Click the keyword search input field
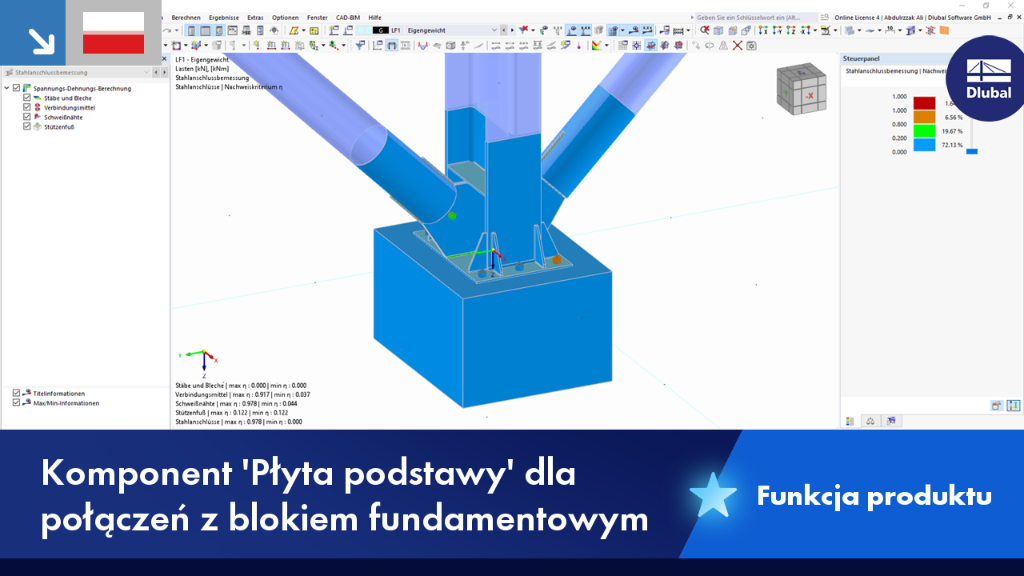This screenshot has height=576, width=1024. coord(756,18)
